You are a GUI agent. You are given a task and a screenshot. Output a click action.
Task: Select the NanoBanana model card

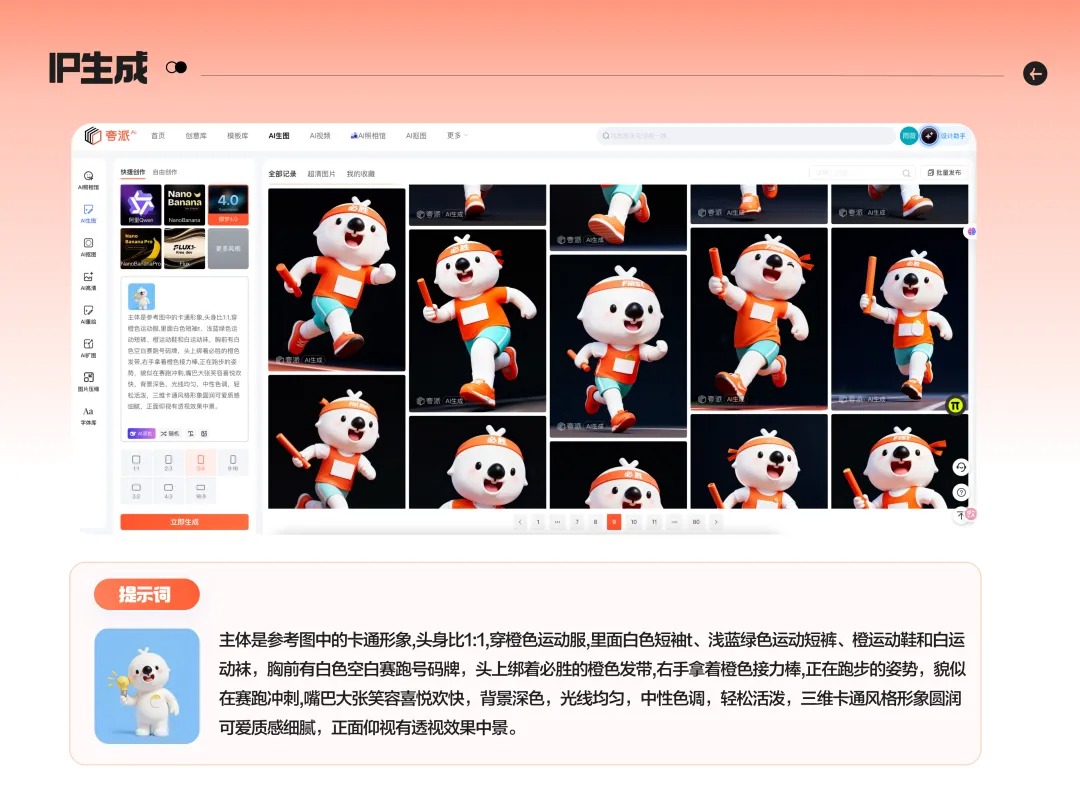(183, 203)
